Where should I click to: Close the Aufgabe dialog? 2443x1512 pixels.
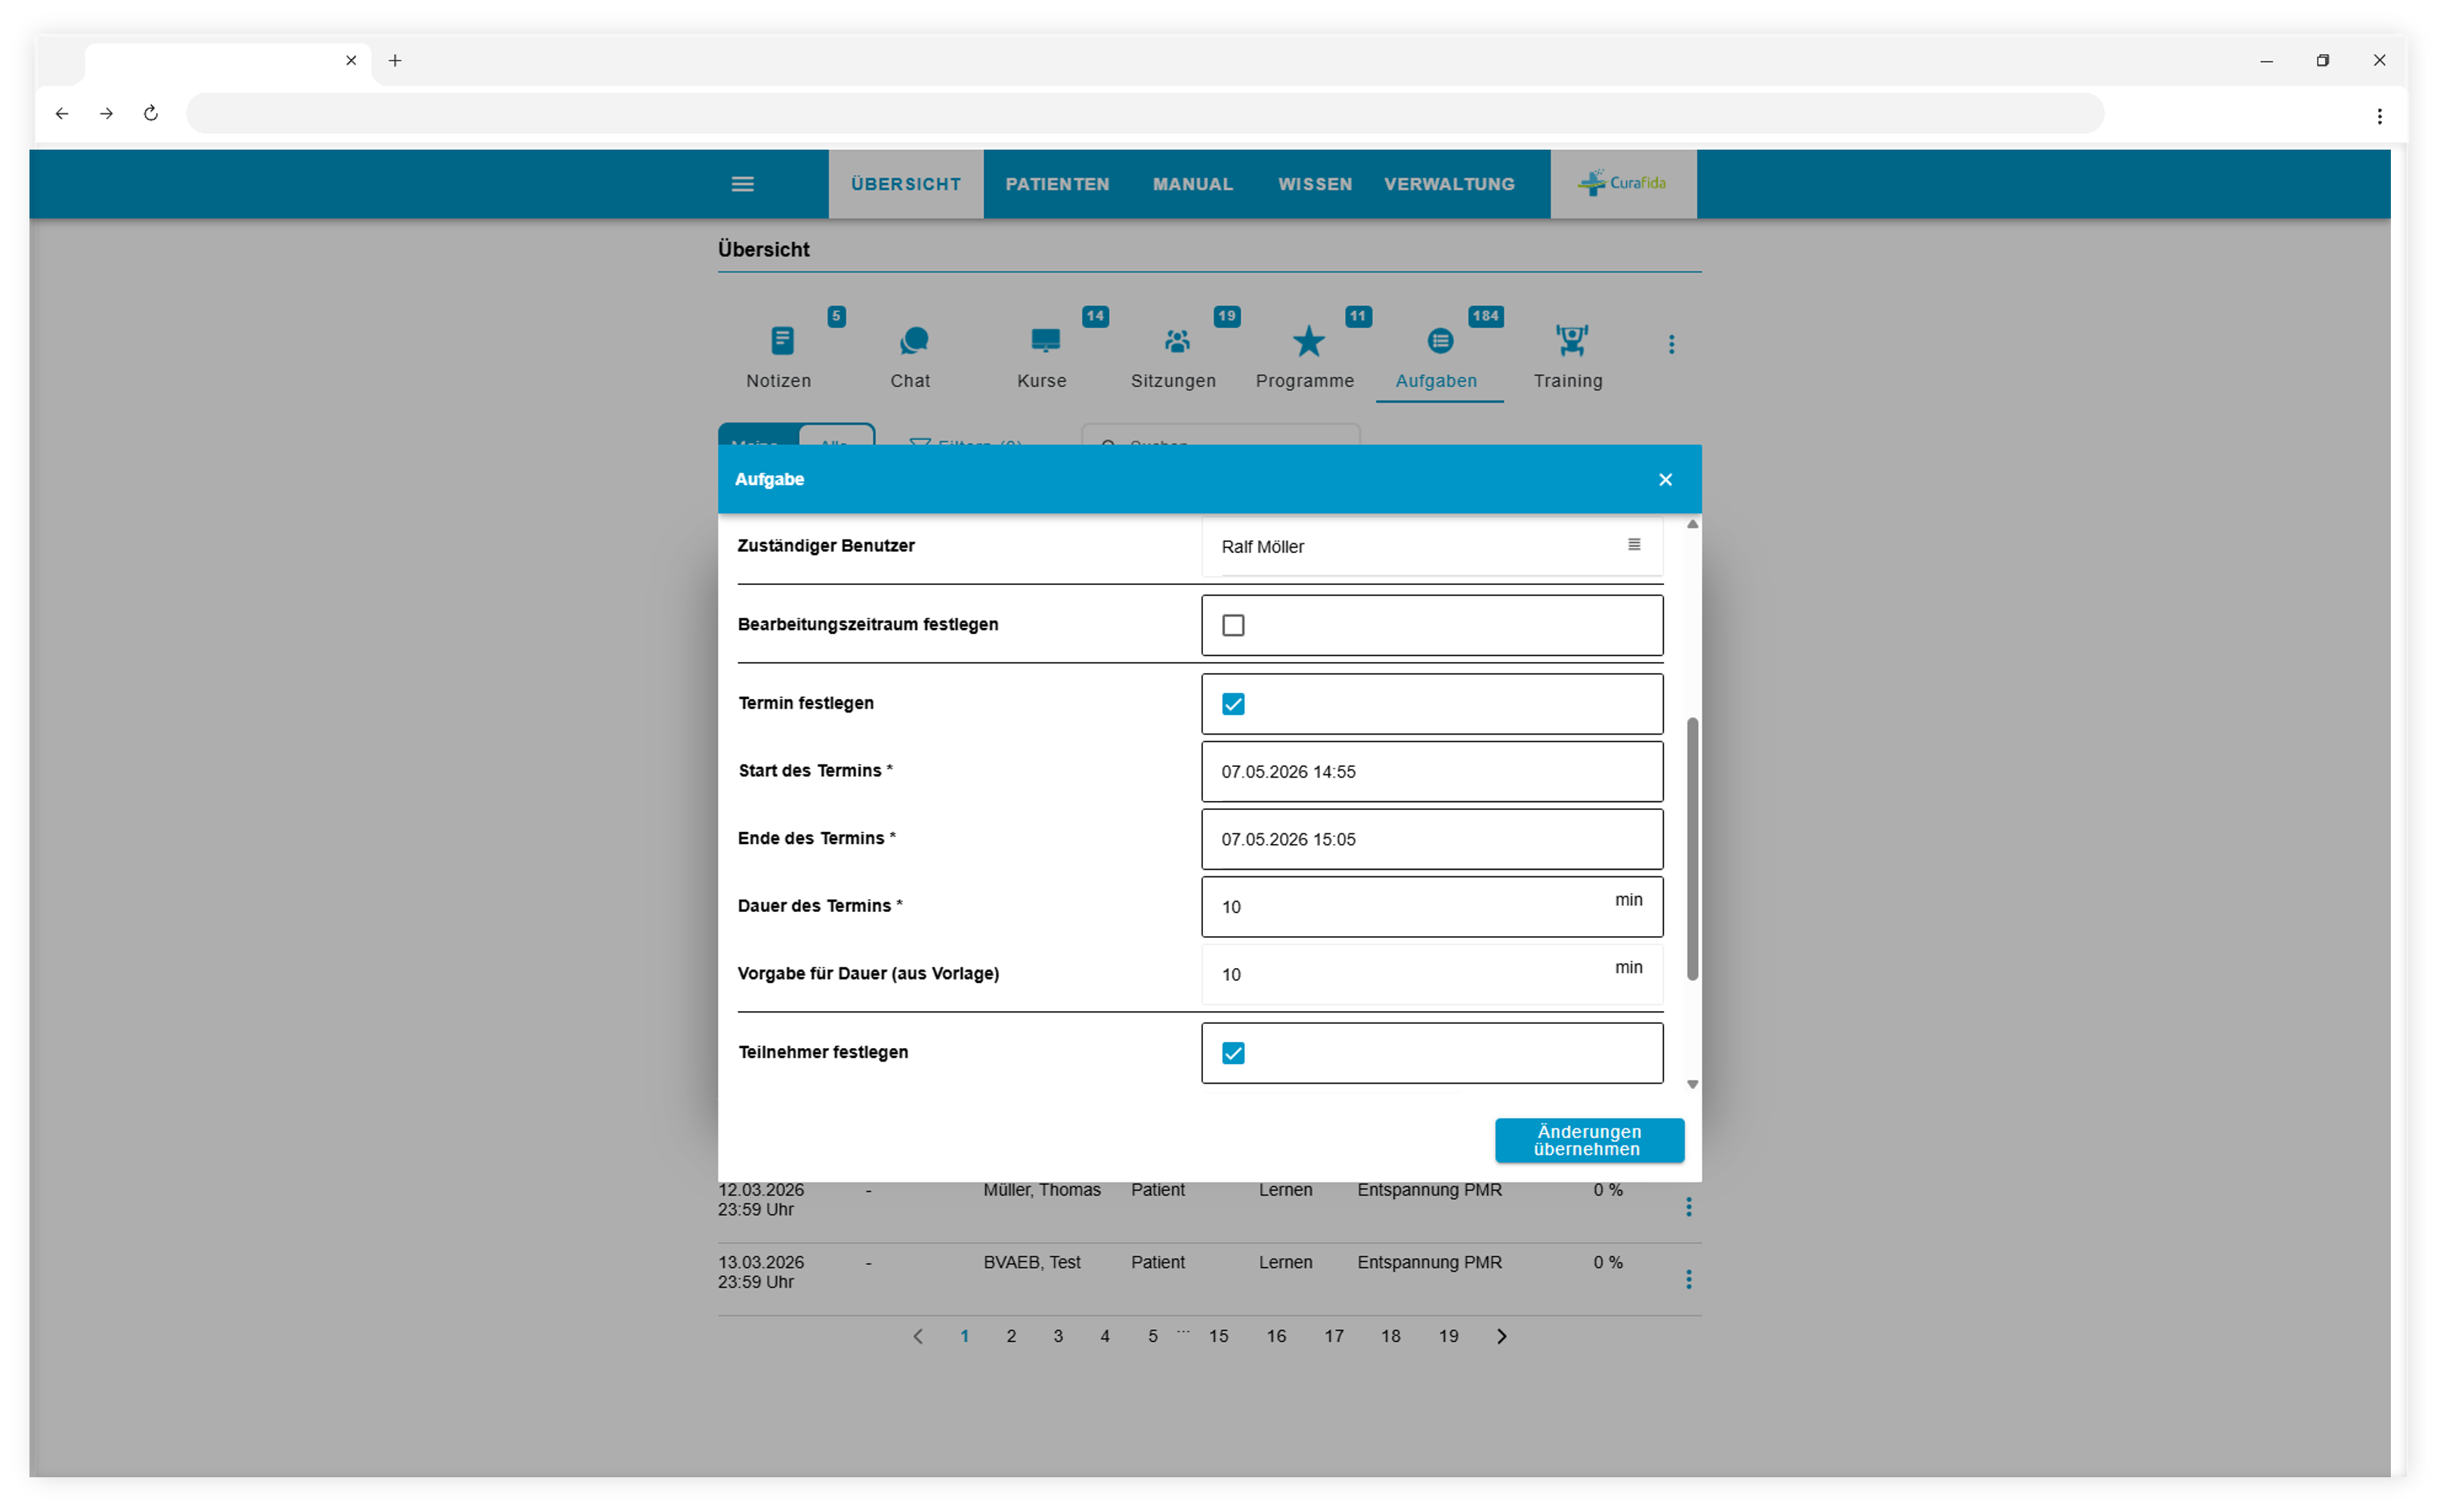point(1665,480)
